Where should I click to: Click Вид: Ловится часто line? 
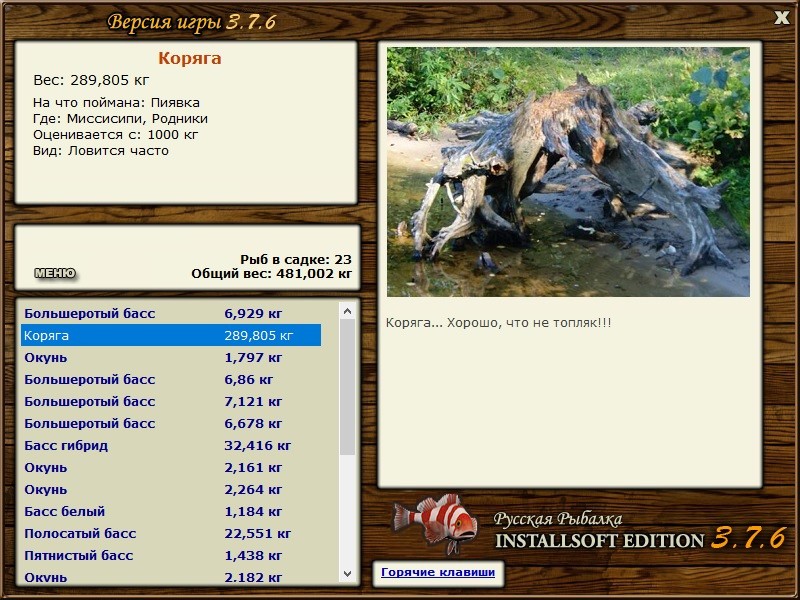[101, 151]
